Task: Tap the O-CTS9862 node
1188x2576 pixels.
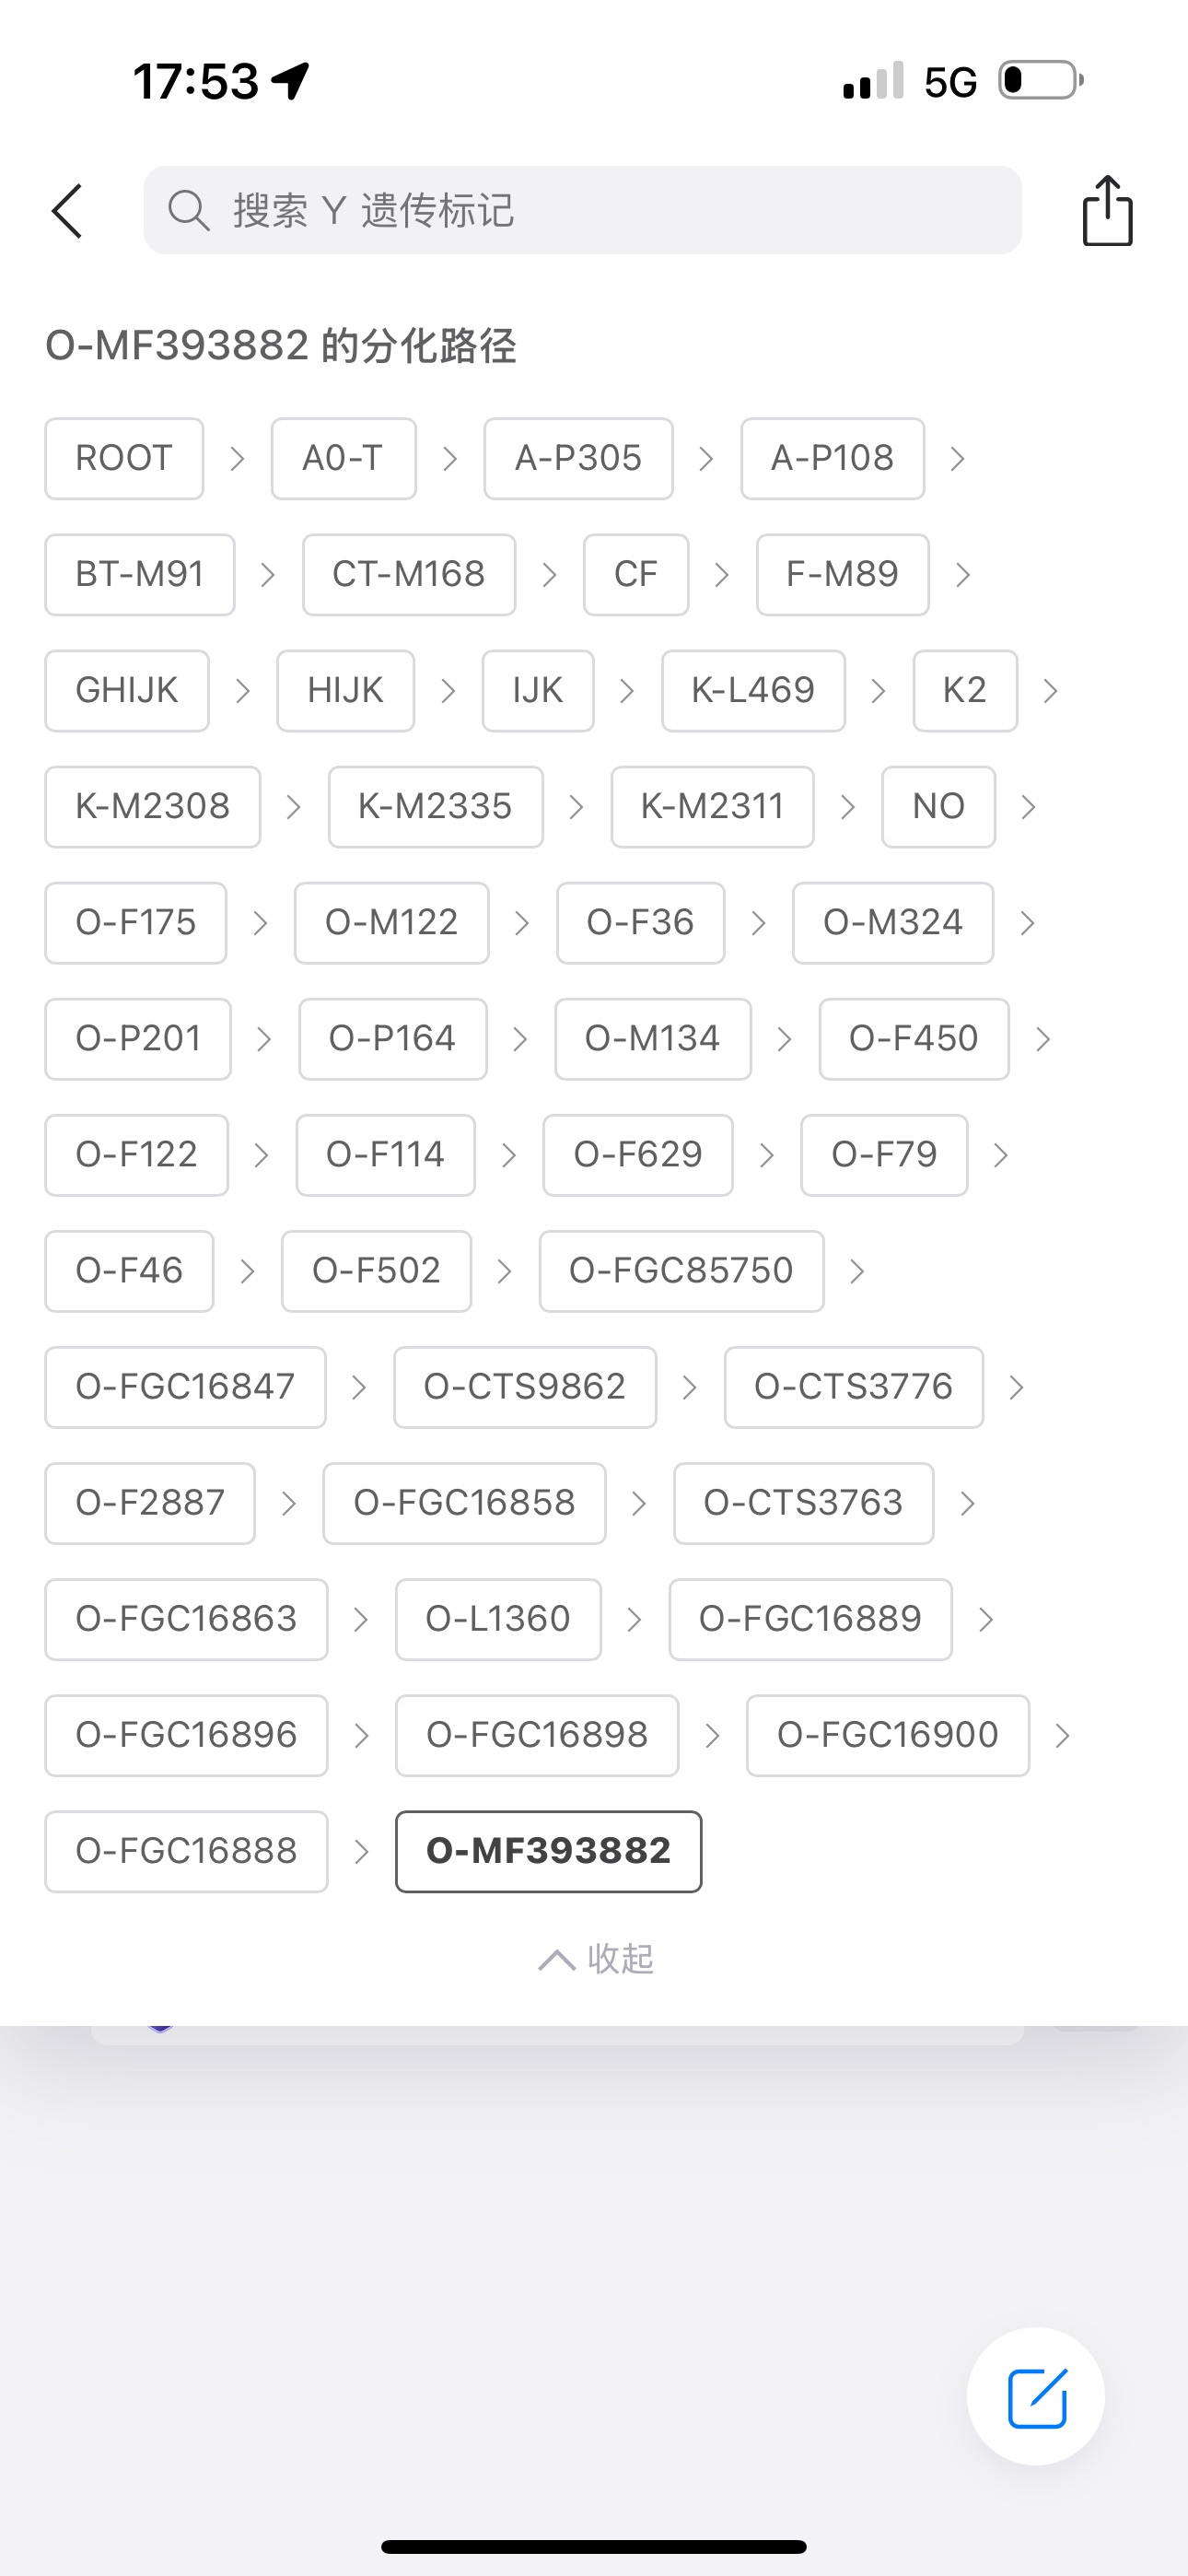Action: point(525,1387)
